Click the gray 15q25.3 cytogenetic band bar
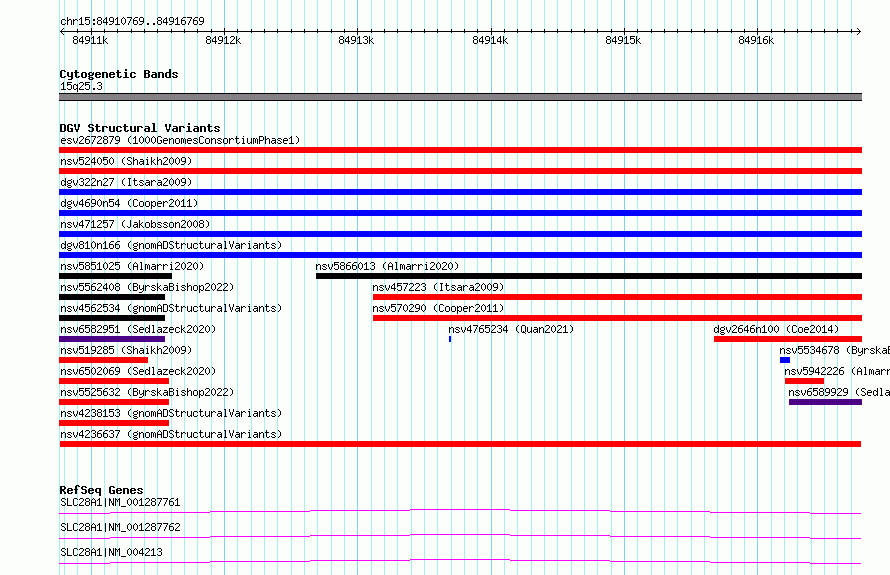This screenshot has width=890, height=575. 460,97
